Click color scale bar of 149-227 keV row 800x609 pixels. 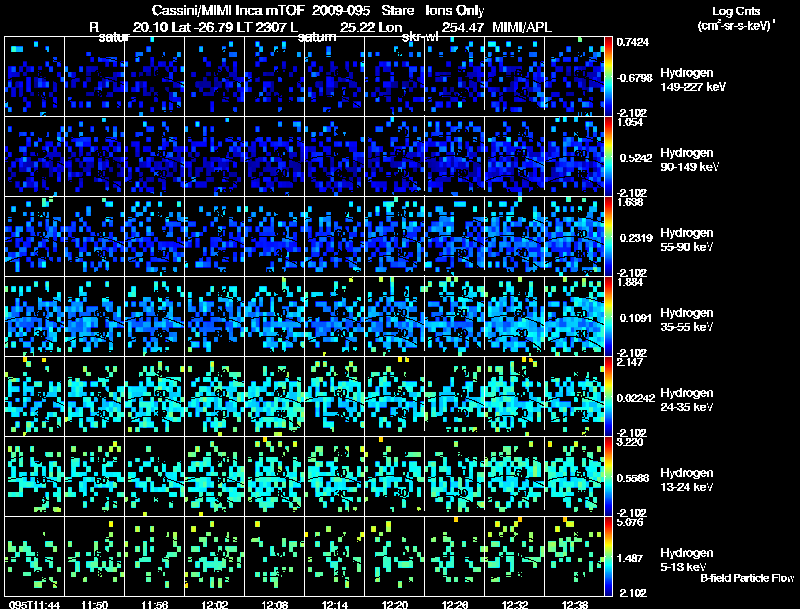(x=608, y=77)
